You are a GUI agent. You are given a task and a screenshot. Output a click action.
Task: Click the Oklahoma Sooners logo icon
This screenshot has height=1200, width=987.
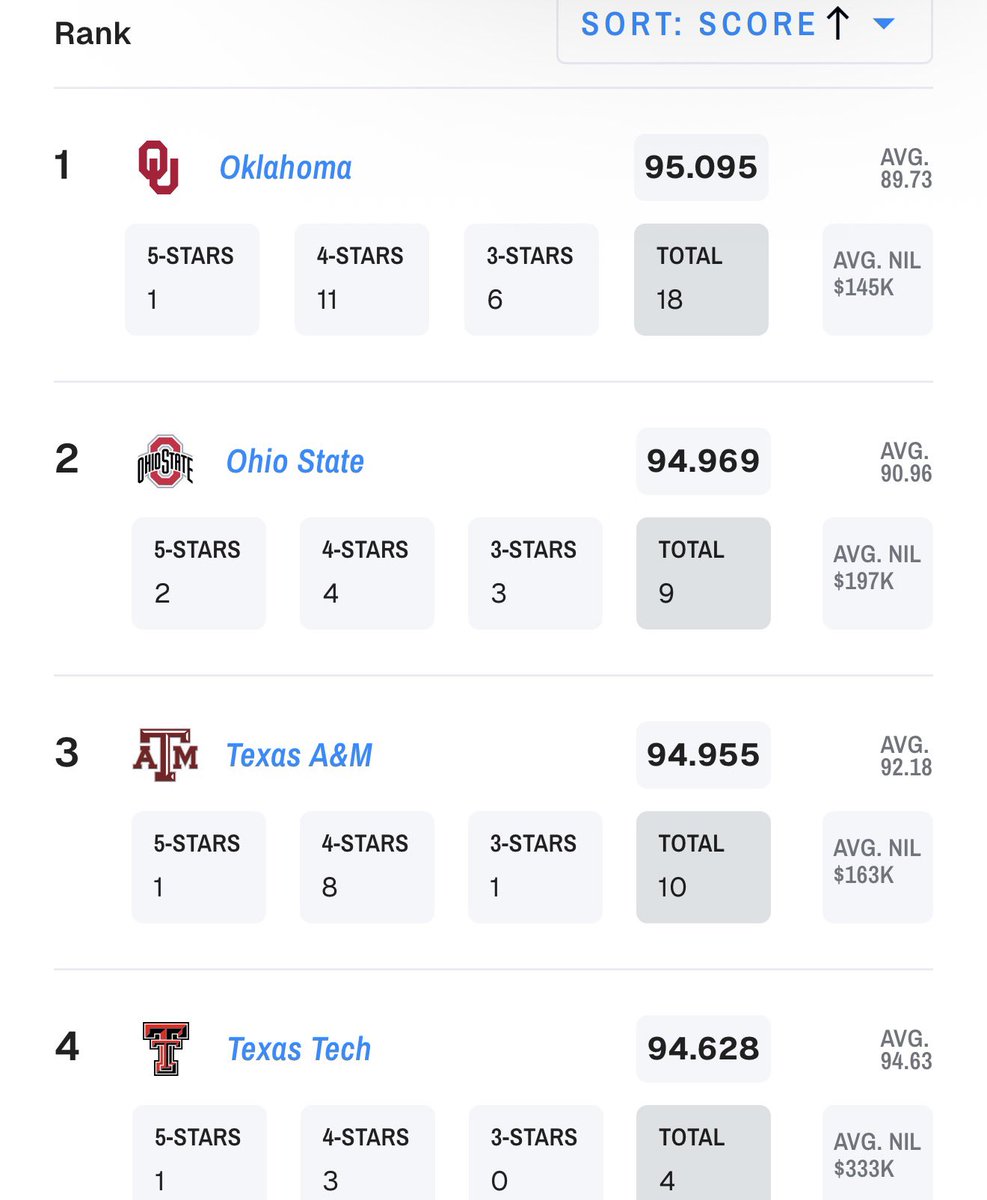(158, 167)
